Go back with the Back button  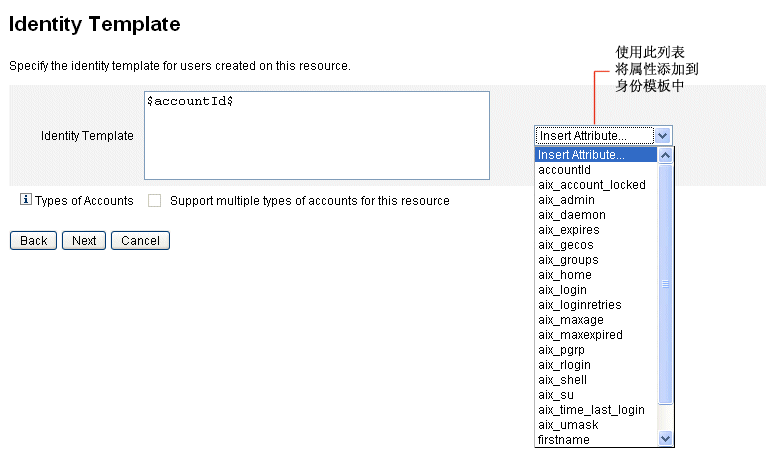click(x=33, y=240)
